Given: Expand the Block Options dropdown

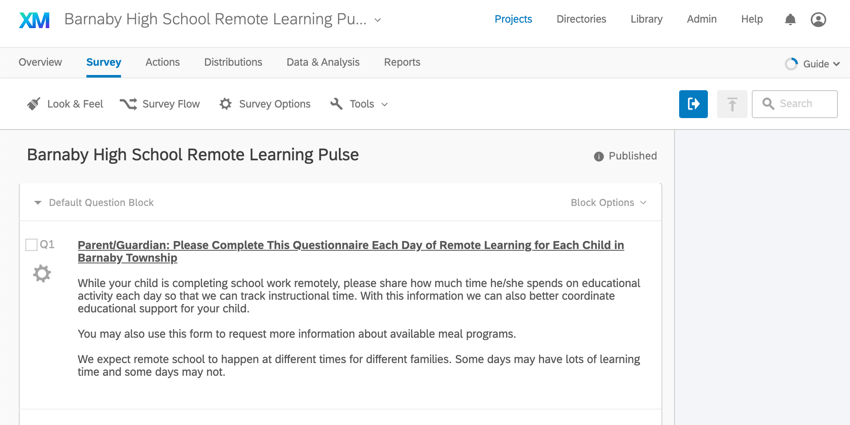Looking at the screenshot, I should [608, 203].
